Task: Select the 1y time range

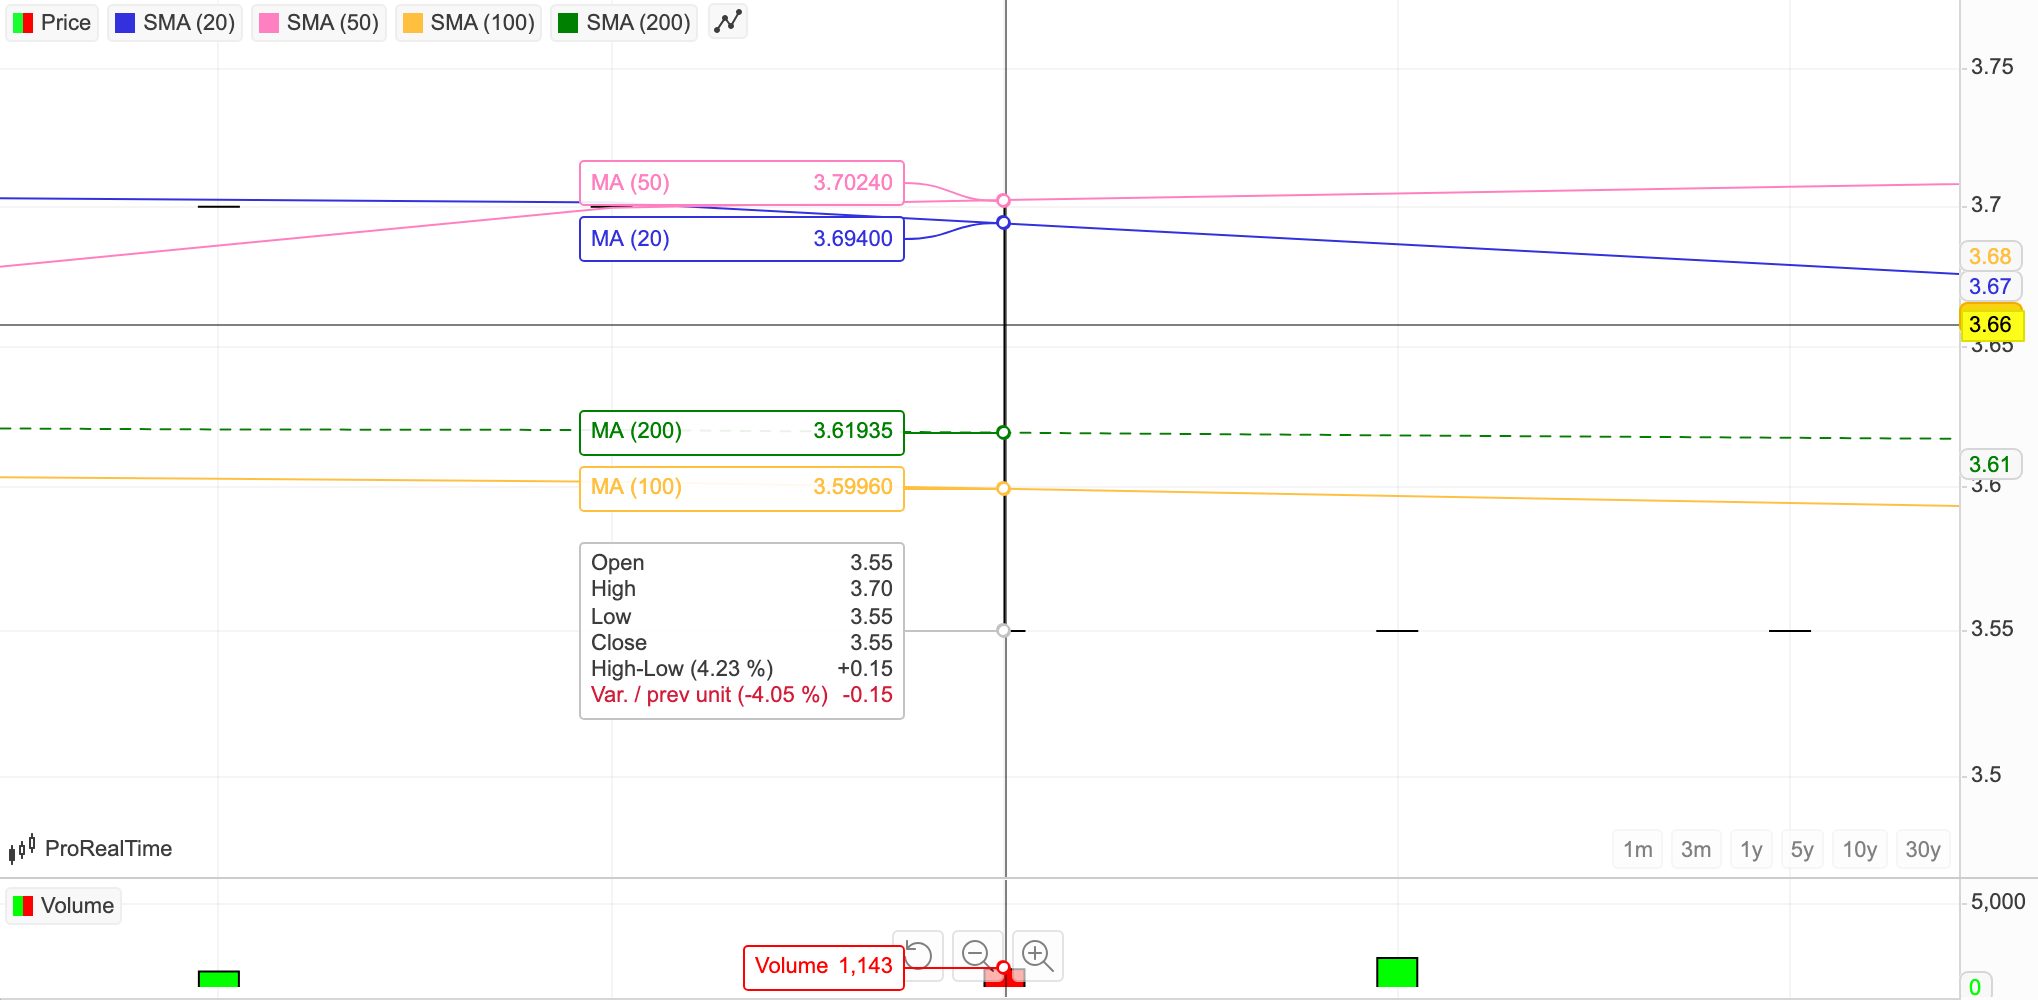Action: point(1751,850)
